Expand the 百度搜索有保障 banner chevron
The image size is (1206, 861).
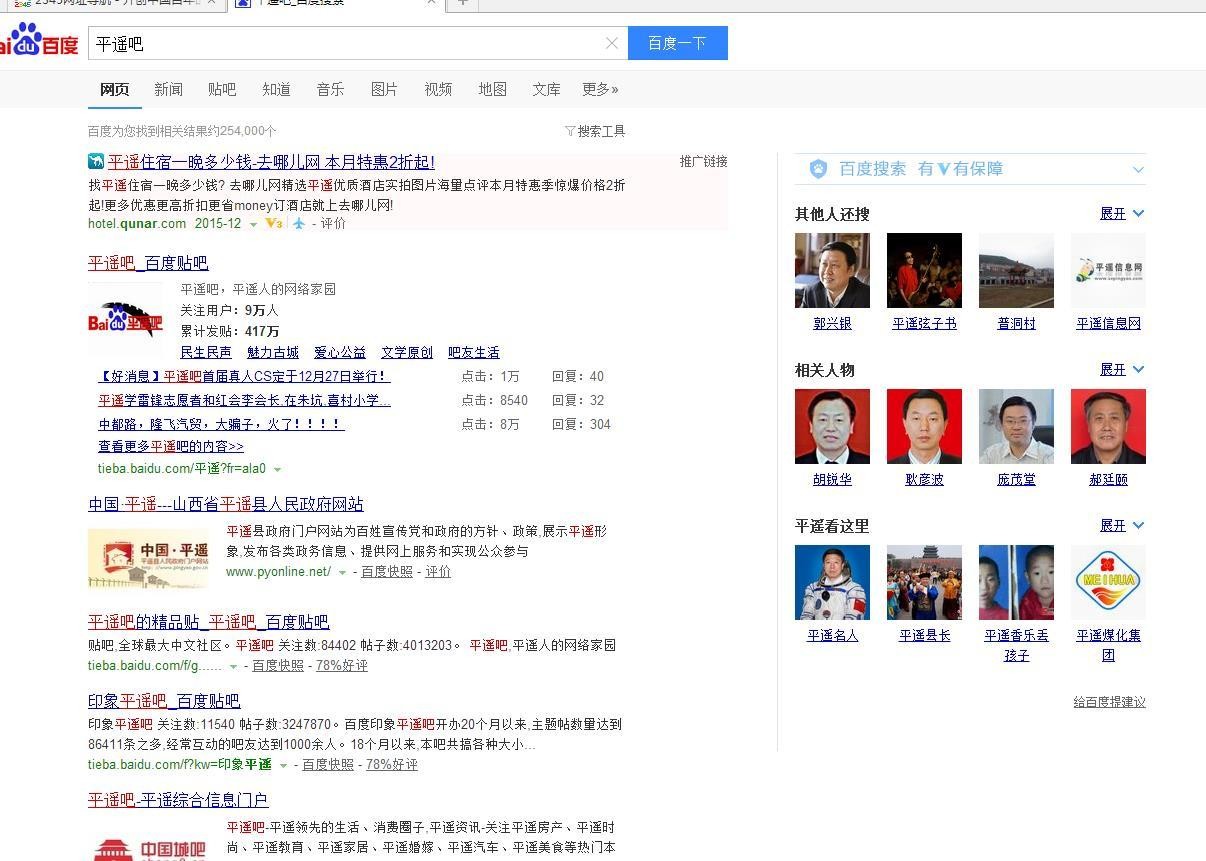(1137, 169)
